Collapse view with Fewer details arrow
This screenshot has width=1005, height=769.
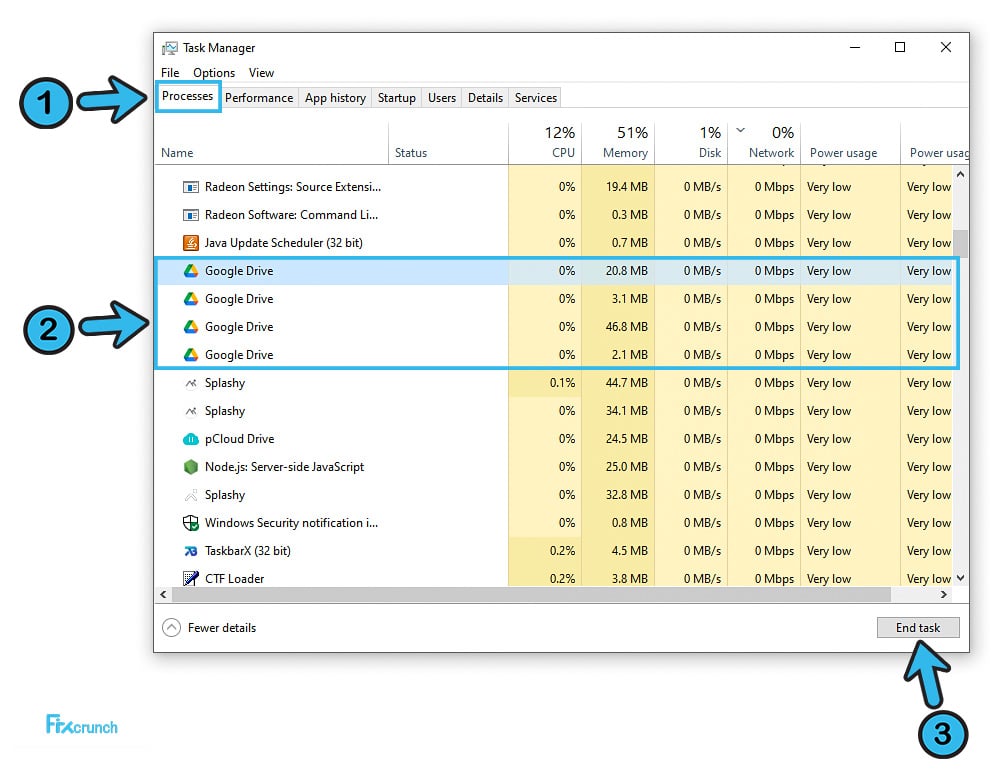[171, 627]
